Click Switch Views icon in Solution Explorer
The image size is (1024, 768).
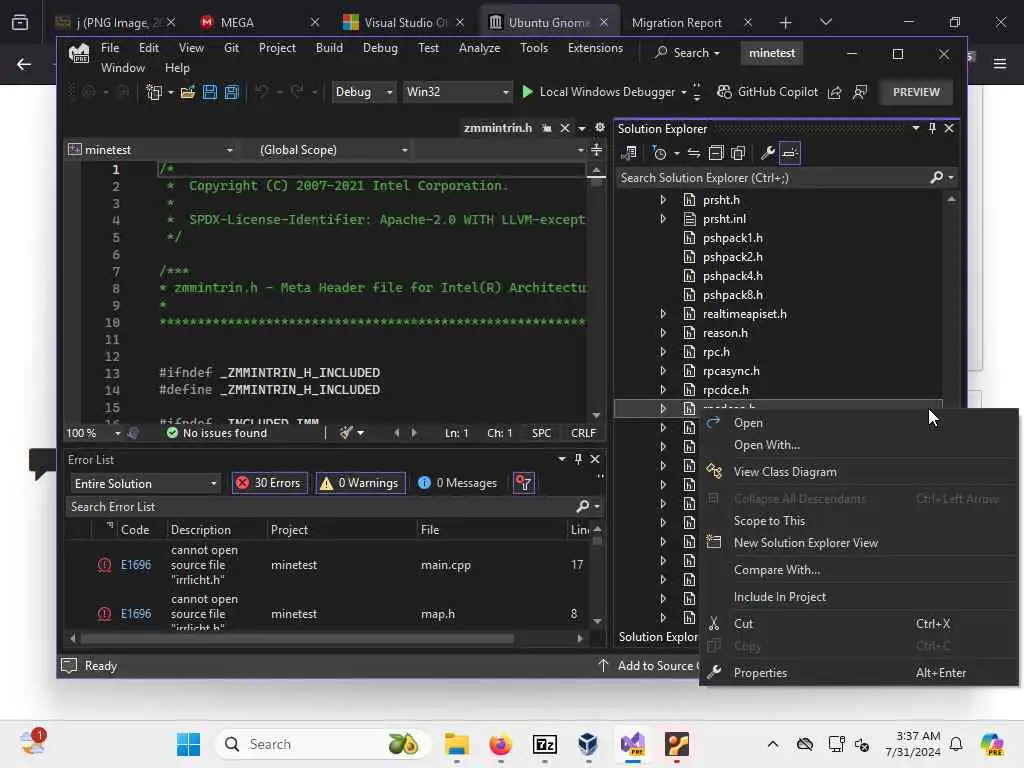[x=629, y=153]
